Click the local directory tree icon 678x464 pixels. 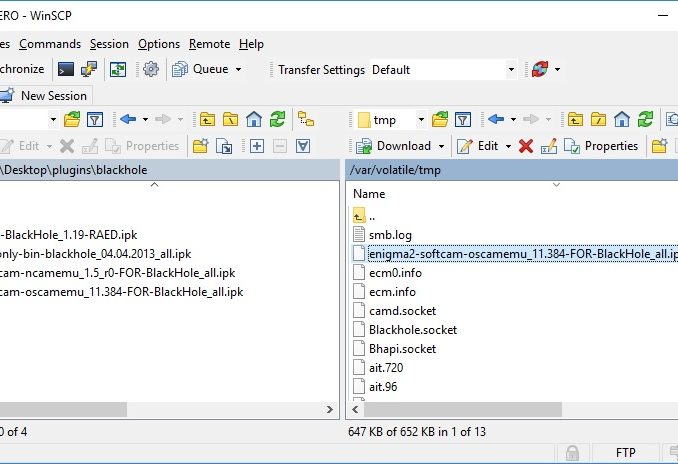(306, 119)
